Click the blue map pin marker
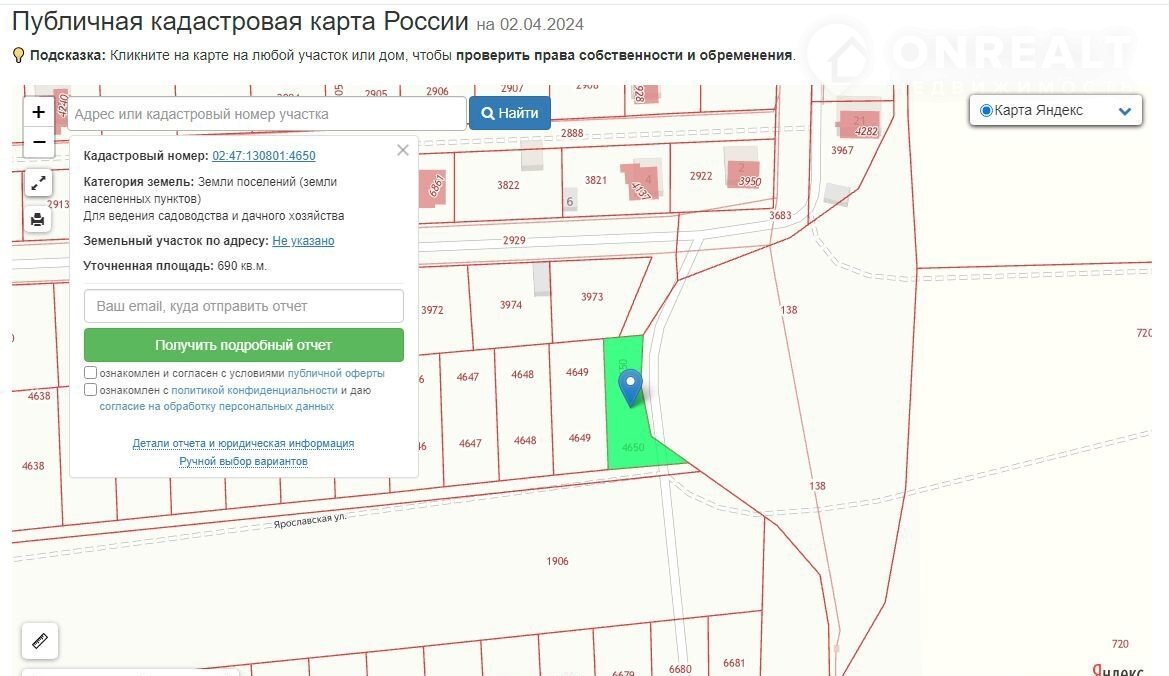The height and width of the screenshot is (676, 1169). pyautogui.click(x=630, y=387)
